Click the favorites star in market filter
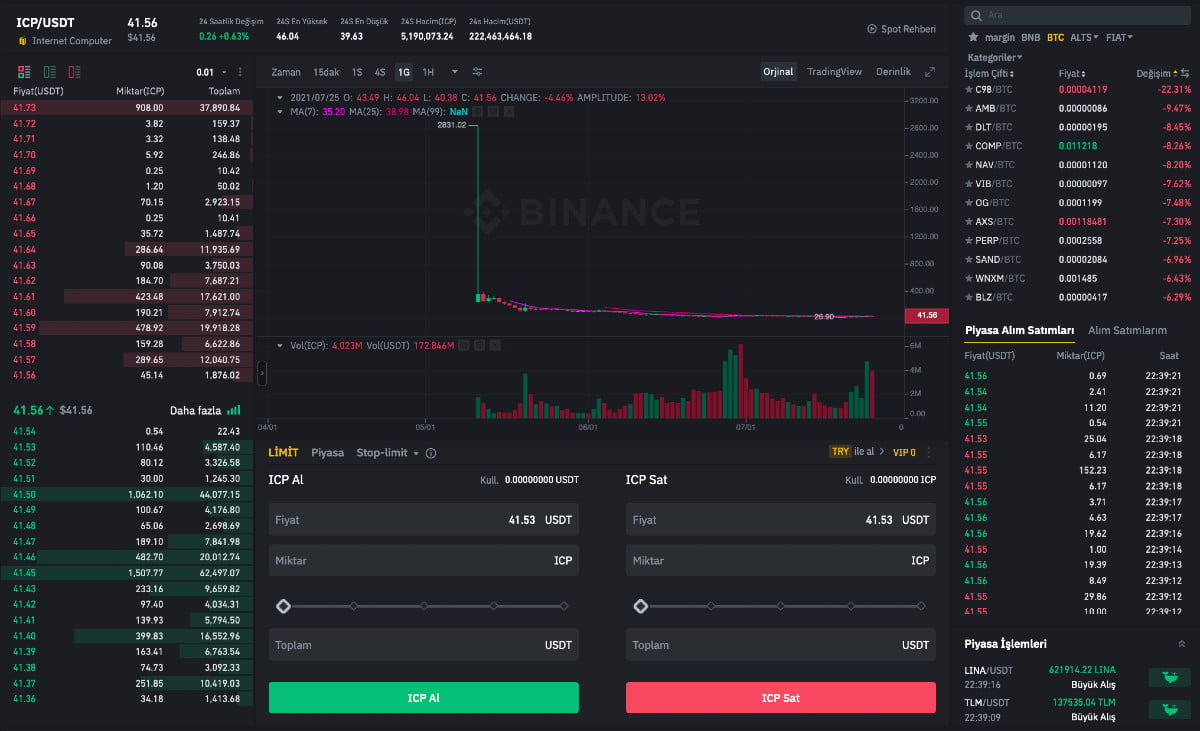This screenshot has height=731, width=1200. pyautogui.click(x=973, y=37)
